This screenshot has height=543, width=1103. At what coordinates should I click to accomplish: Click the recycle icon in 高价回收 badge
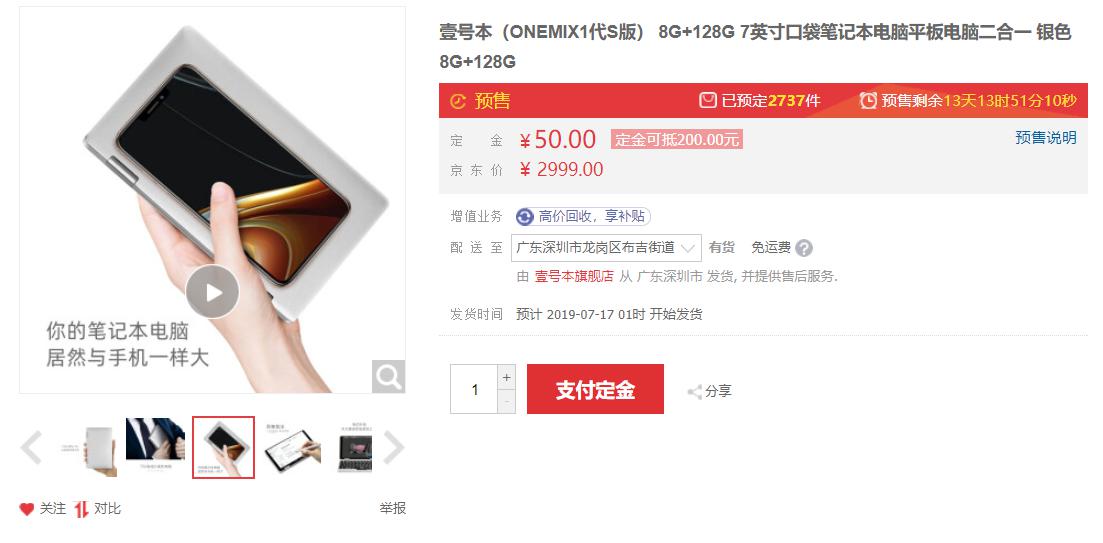pos(525,217)
